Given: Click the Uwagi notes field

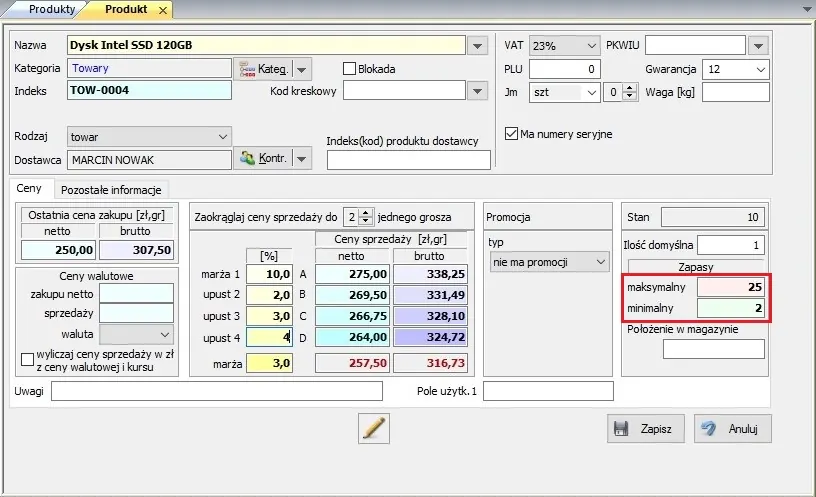Looking at the screenshot, I should click(217, 391).
